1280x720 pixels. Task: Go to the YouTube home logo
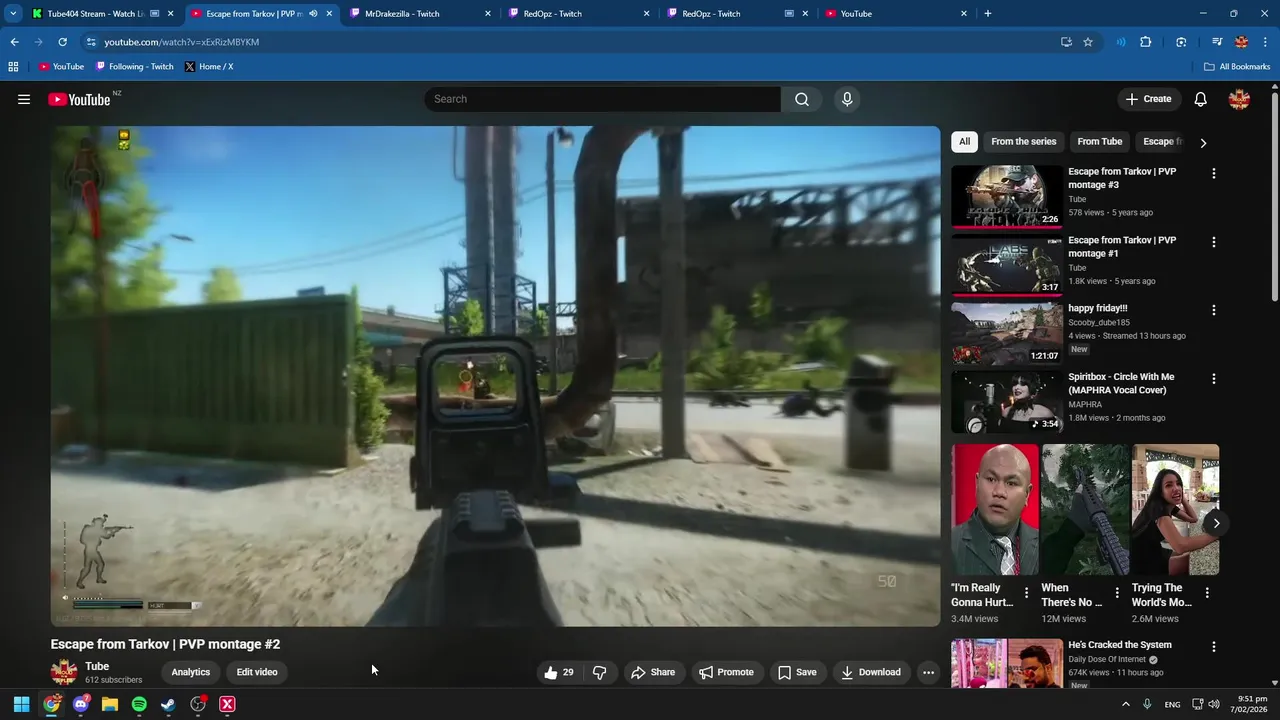pyautogui.click(x=79, y=99)
